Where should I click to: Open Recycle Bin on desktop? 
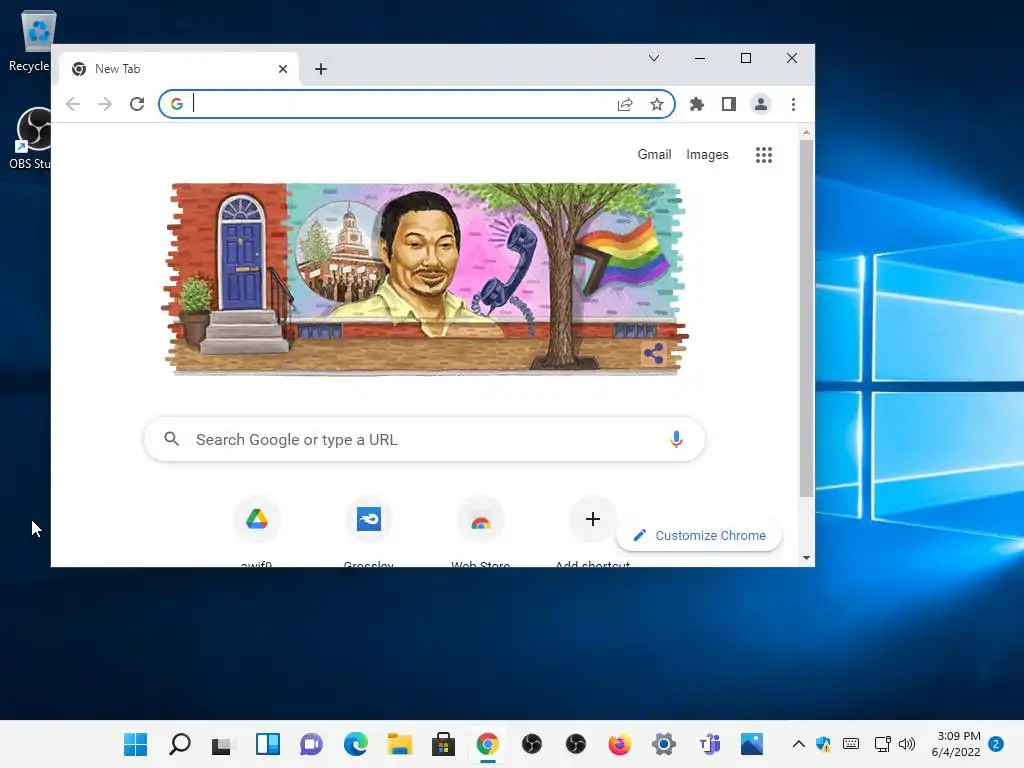(x=29, y=40)
